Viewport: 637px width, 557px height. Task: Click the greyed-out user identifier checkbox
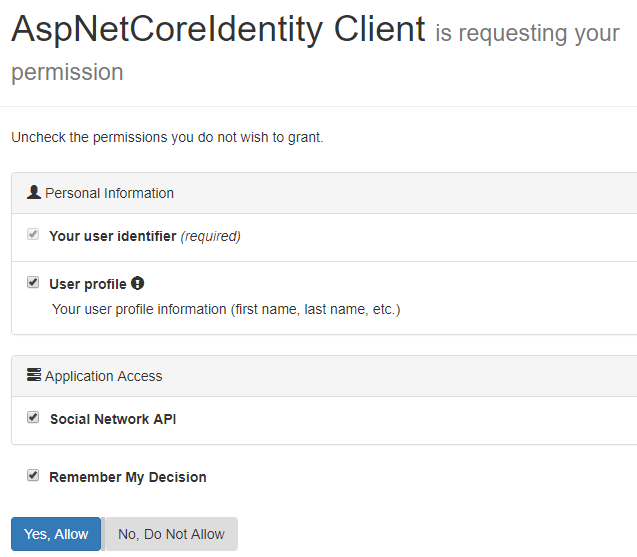tap(33, 235)
